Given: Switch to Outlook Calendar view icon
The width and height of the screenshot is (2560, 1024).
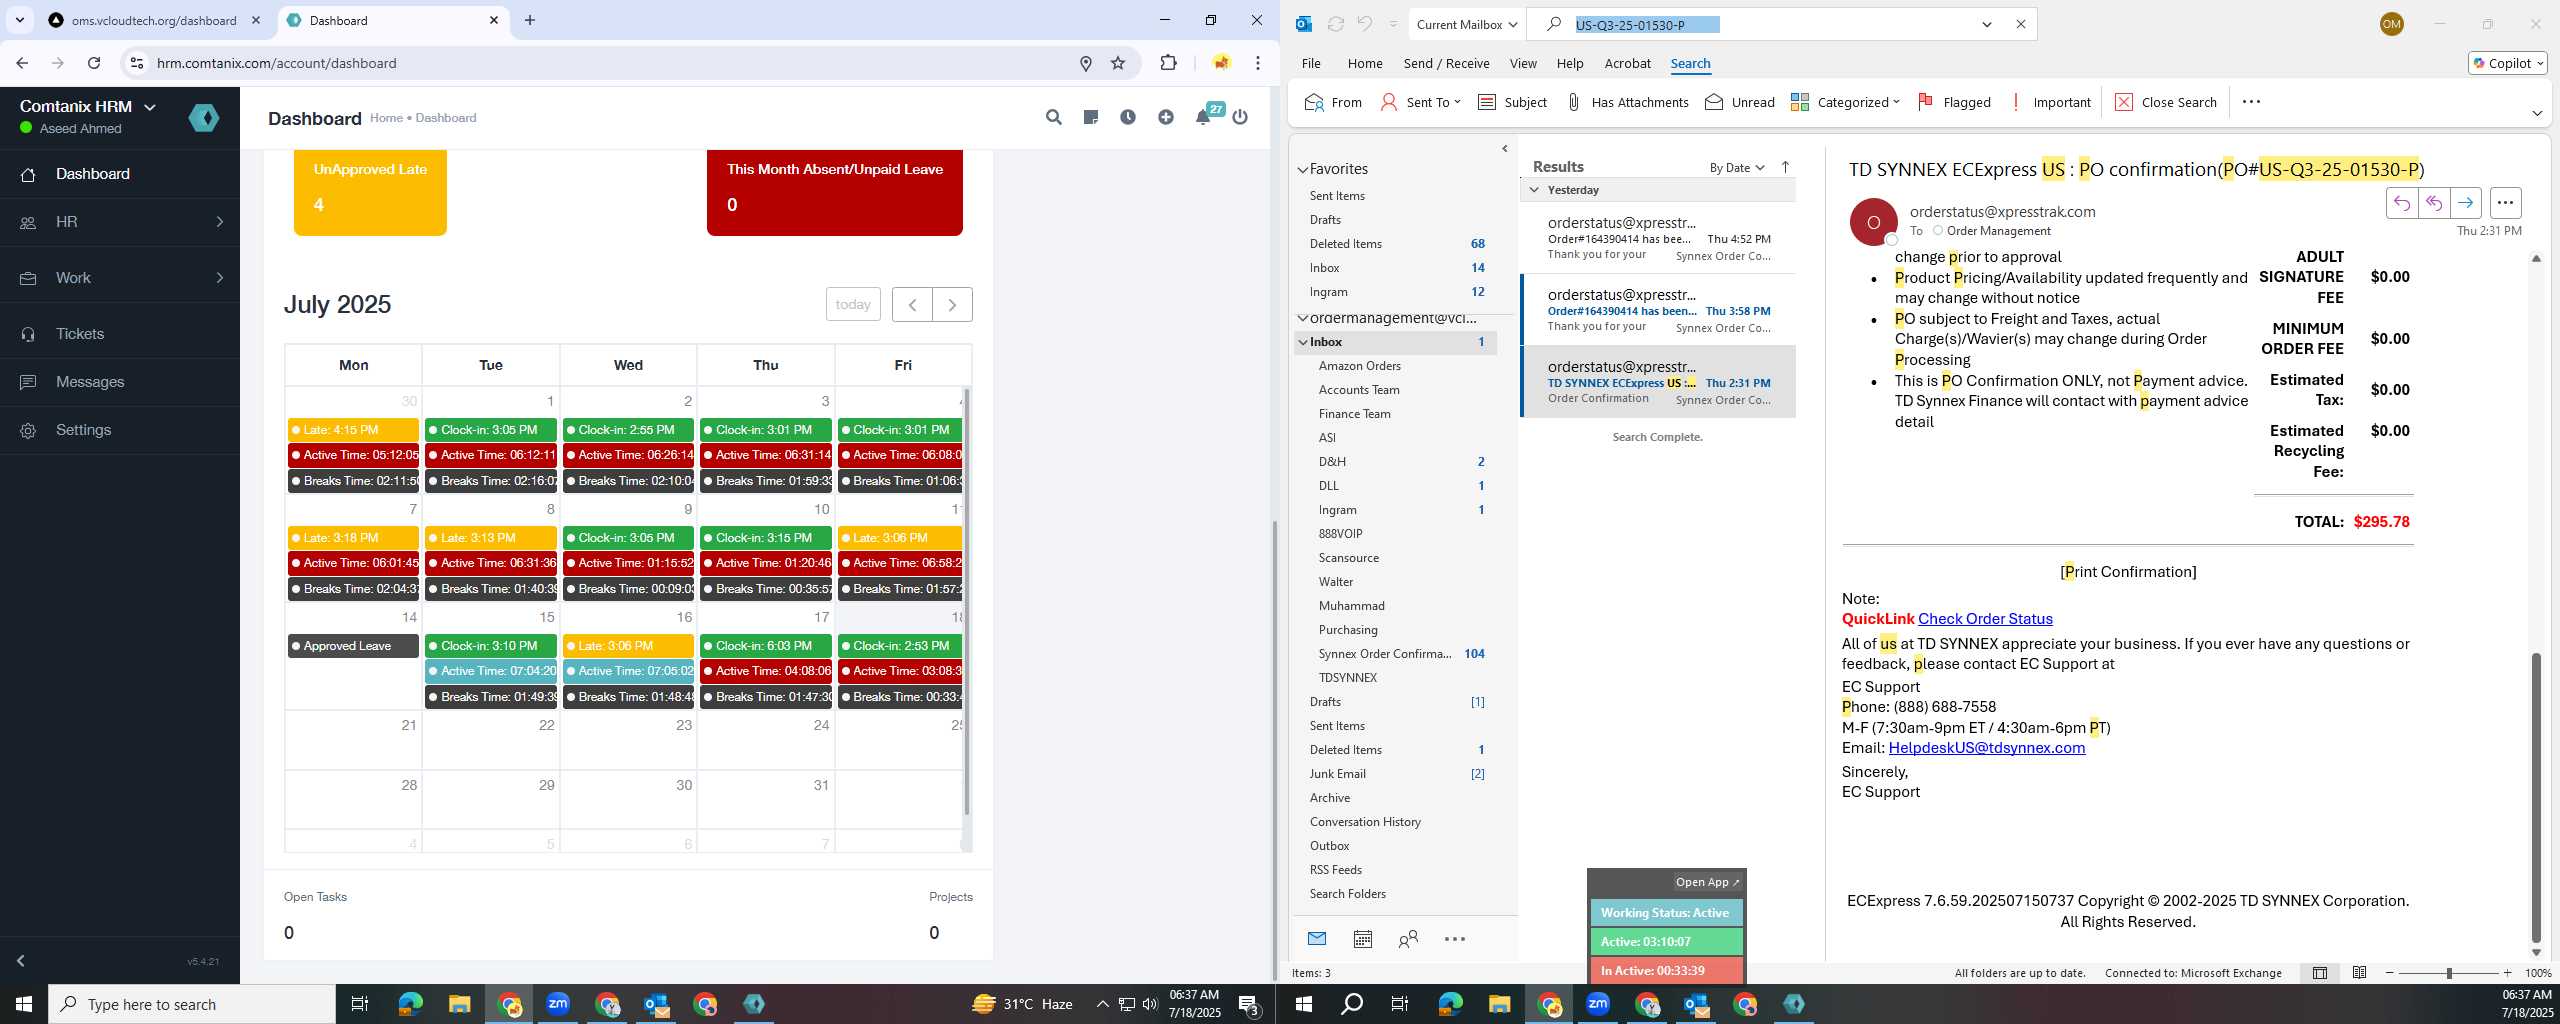Looking at the screenshot, I should click(1362, 939).
